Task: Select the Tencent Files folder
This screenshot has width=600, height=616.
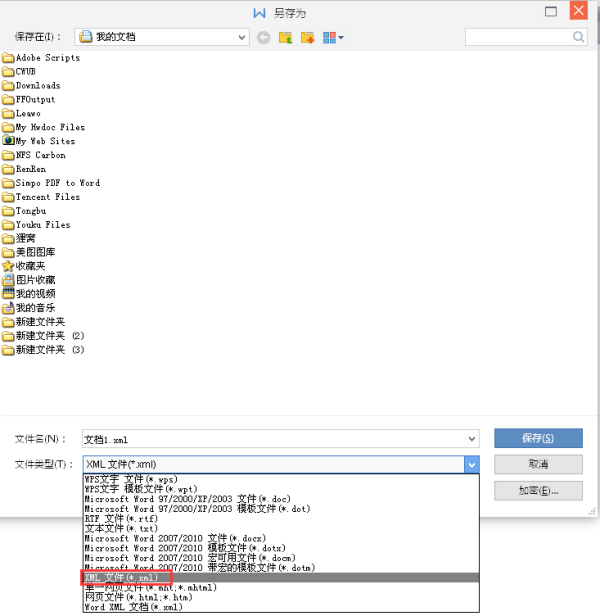Action: pos(41,197)
